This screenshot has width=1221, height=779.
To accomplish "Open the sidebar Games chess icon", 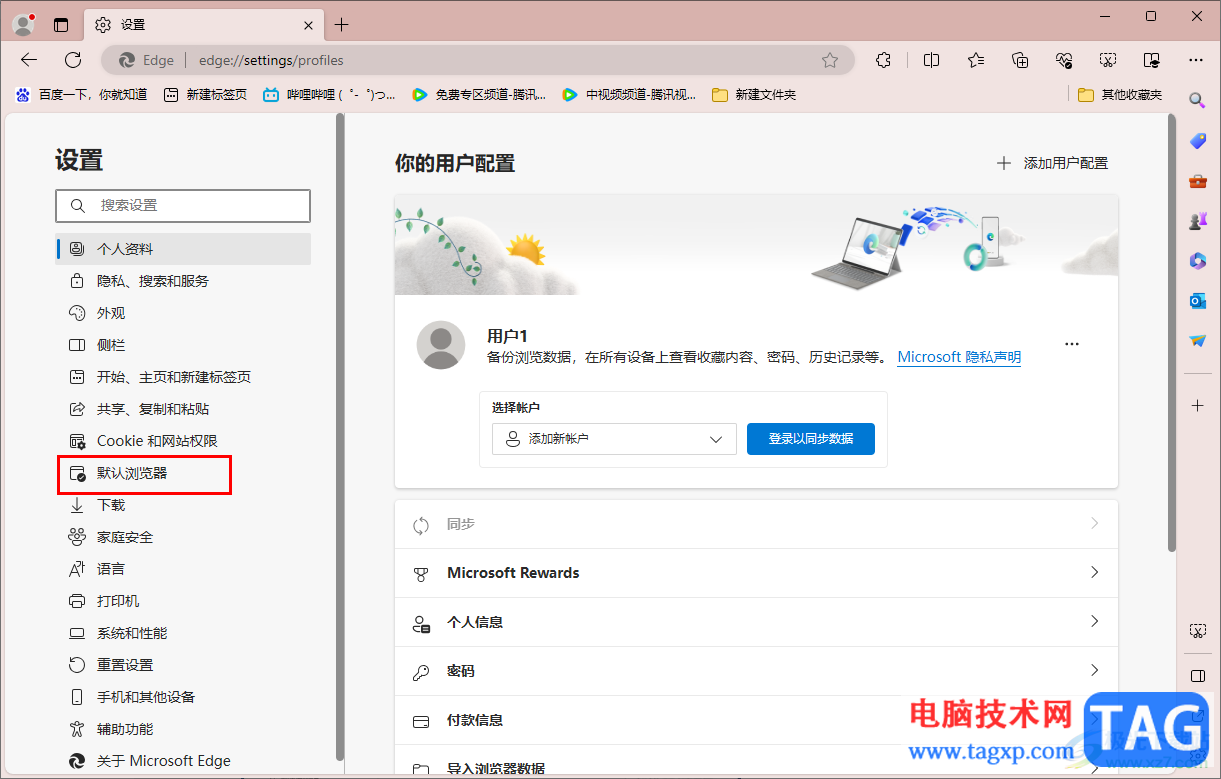I will click(x=1197, y=221).
